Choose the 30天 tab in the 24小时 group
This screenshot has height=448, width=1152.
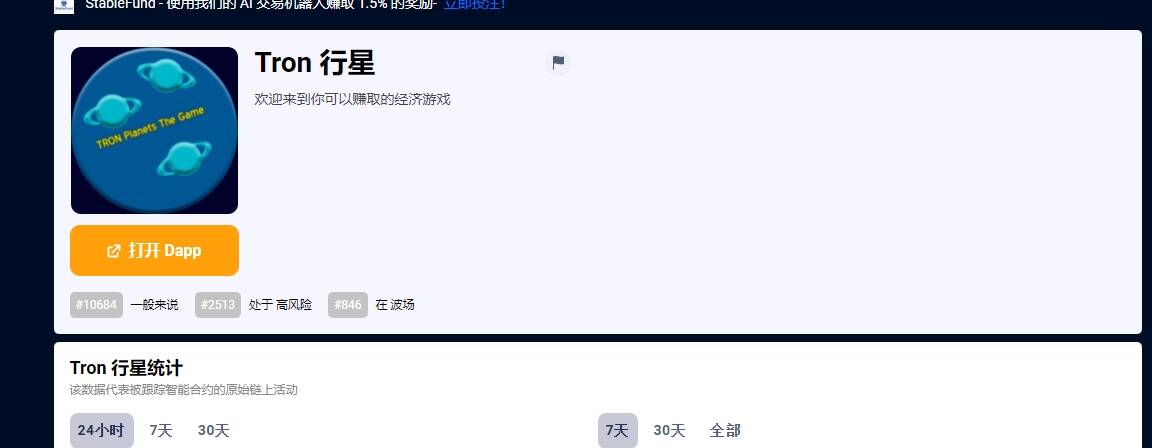pos(214,430)
